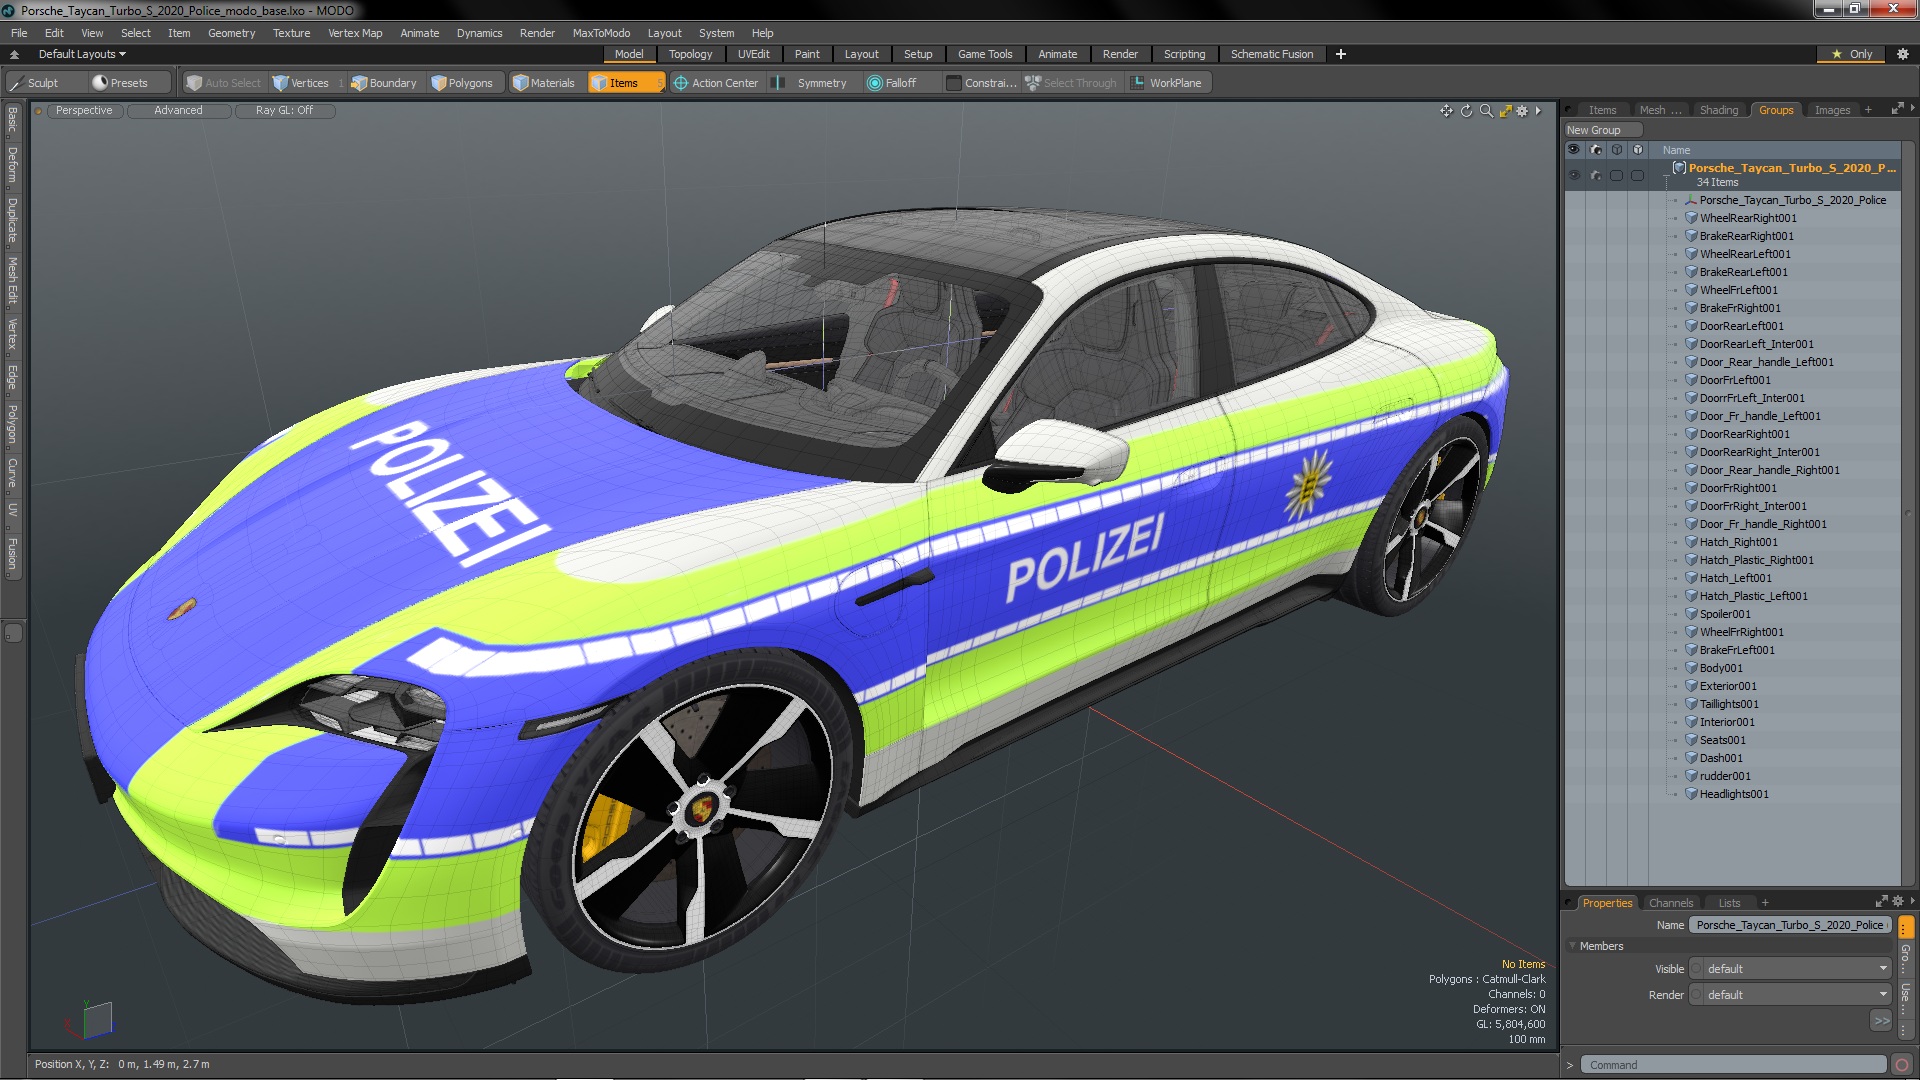This screenshot has width=1920, height=1080.
Task: Toggle Auto Select
Action: click(x=223, y=83)
